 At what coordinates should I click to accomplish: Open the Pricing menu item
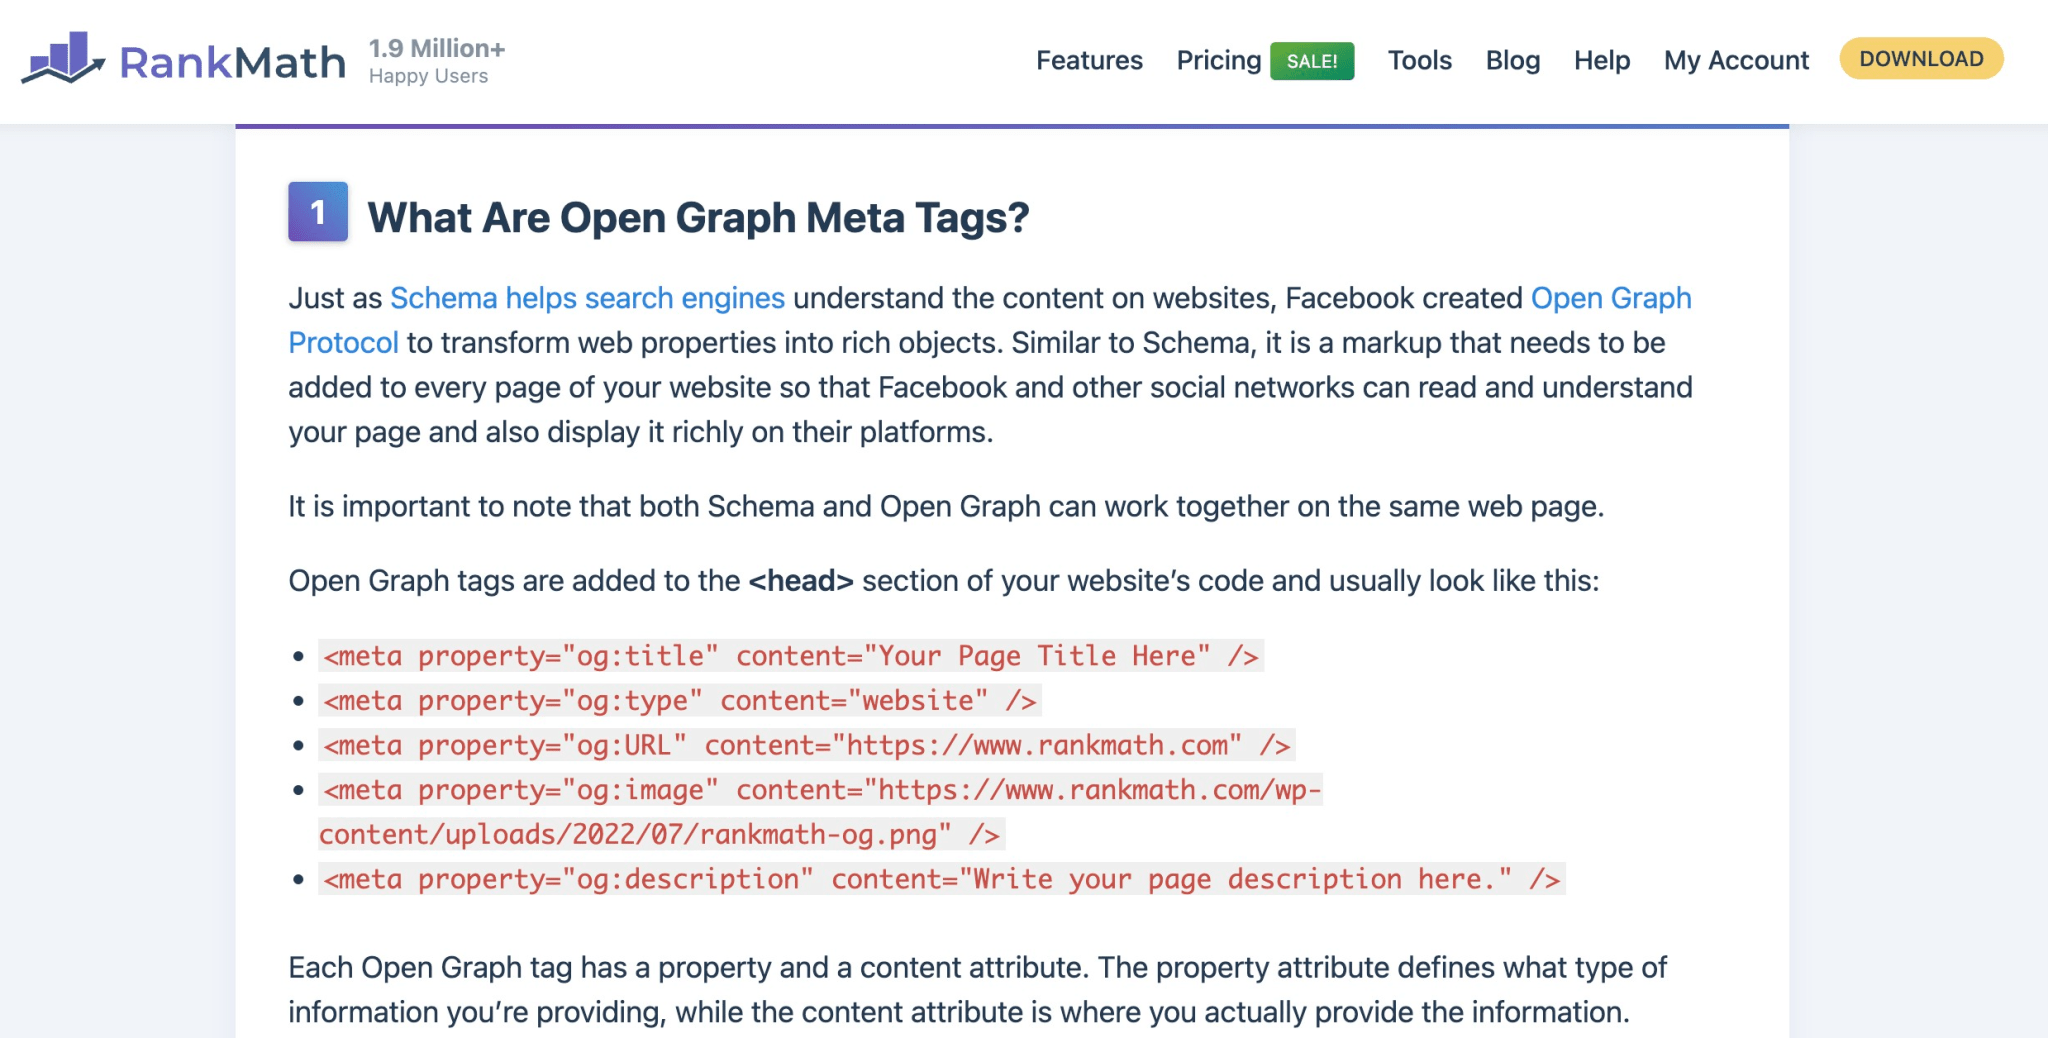1218,61
